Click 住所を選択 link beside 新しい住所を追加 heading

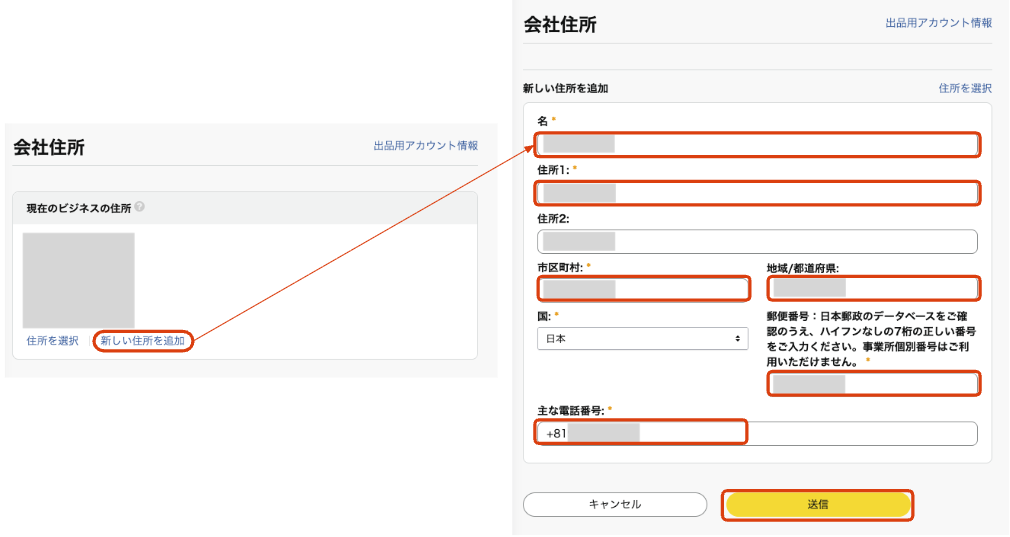coord(965,88)
